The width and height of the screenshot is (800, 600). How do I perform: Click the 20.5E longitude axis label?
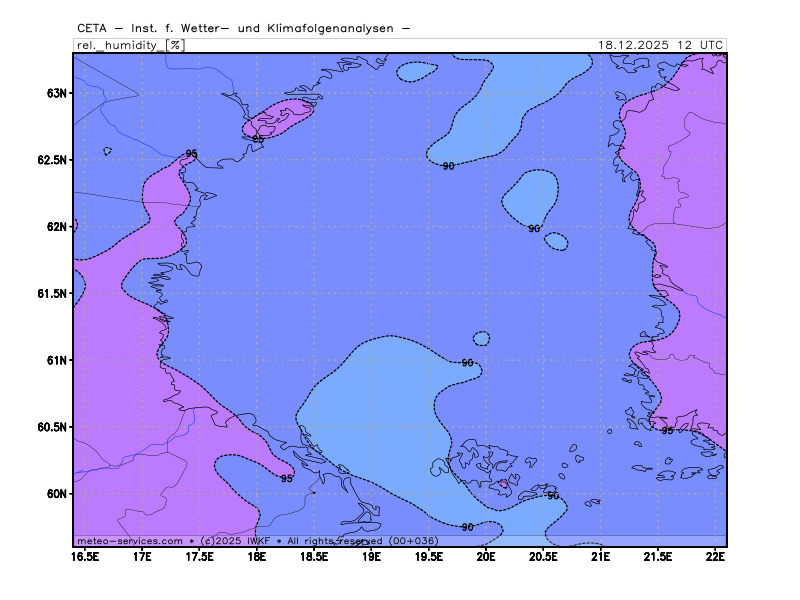click(x=543, y=556)
